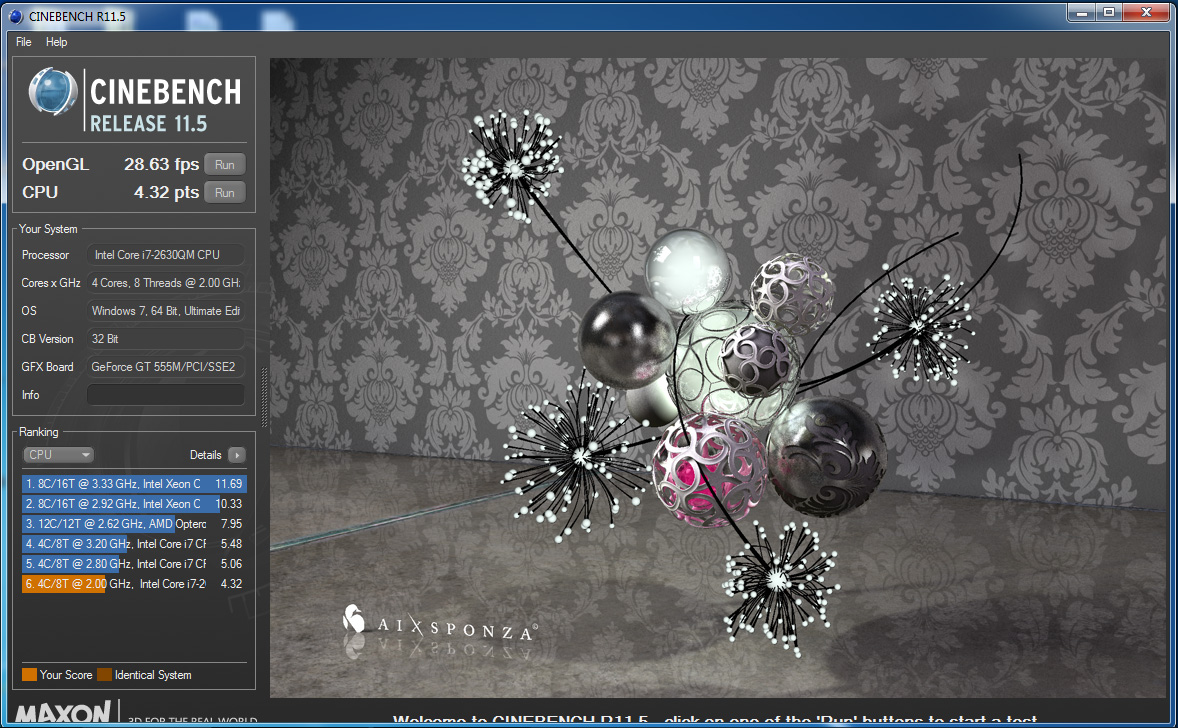Viewport: 1178px width, 728px height.
Task: Run the OpenGL benchmark test
Action: click(225, 165)
